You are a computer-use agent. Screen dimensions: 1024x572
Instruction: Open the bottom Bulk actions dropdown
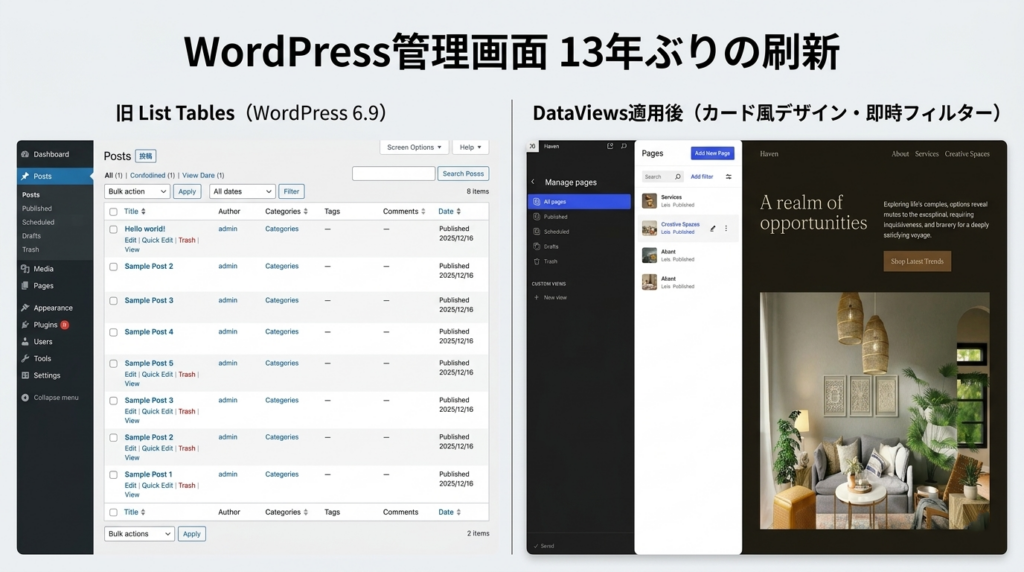click(x=139, y=533)
